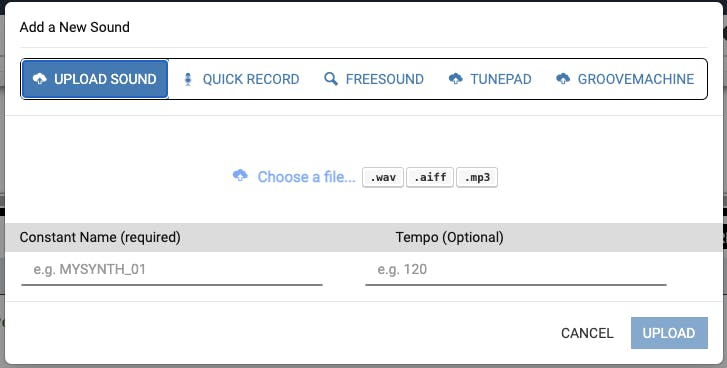Click the microphone icon for Quick Record
Screen dimensions: 727x368
coord(188,79)
